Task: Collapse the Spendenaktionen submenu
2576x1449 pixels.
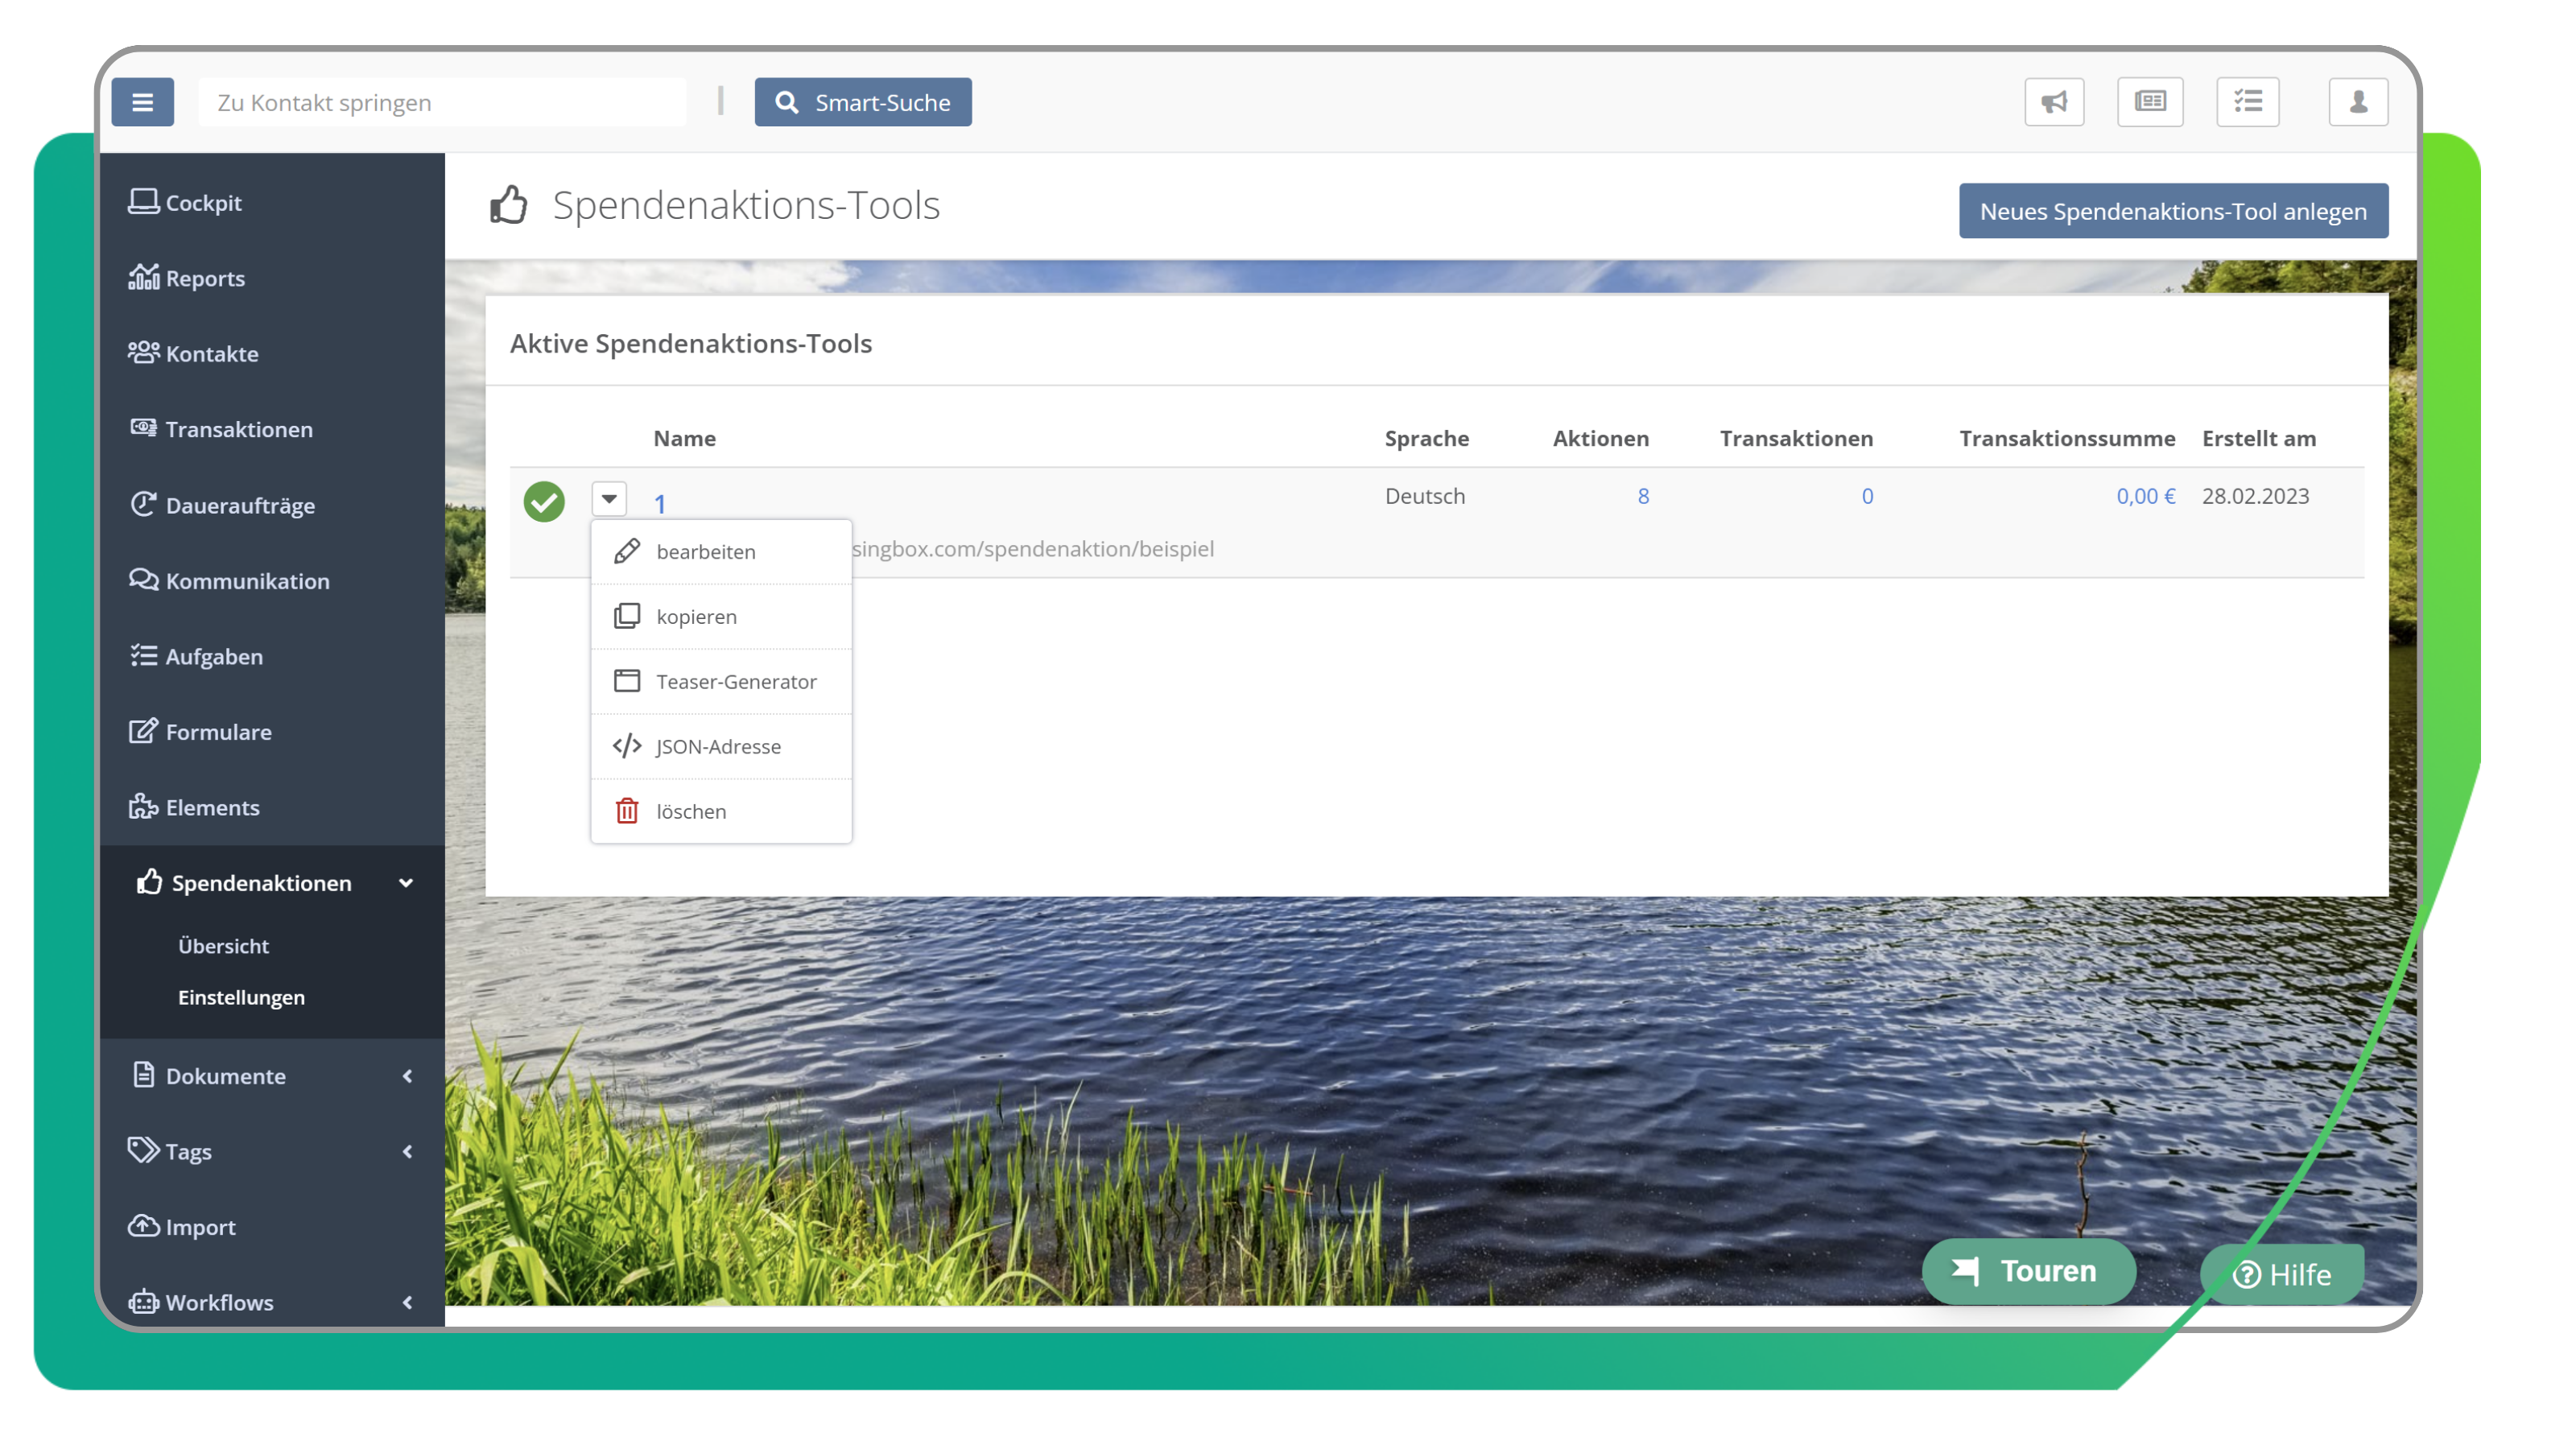Action: coord(406,883)
